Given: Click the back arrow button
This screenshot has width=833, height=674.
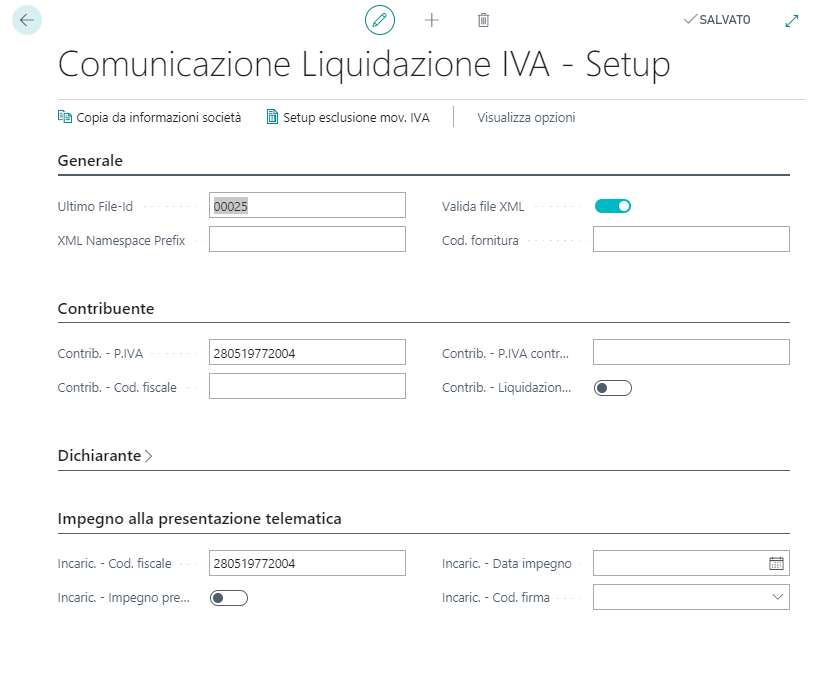Looking at the screenshot, I should click(26, 20).
